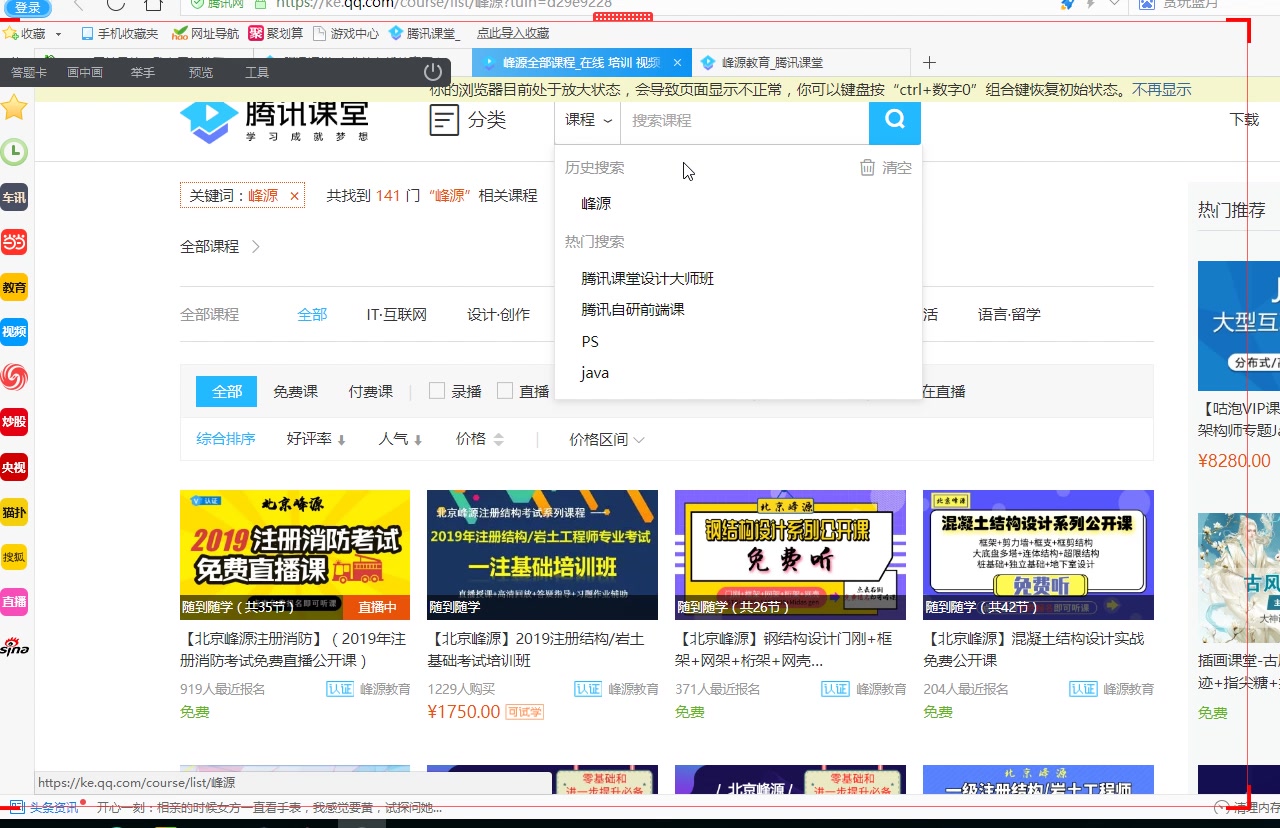Open the 猫扑 sidebar shortcut

coord(14,512)
